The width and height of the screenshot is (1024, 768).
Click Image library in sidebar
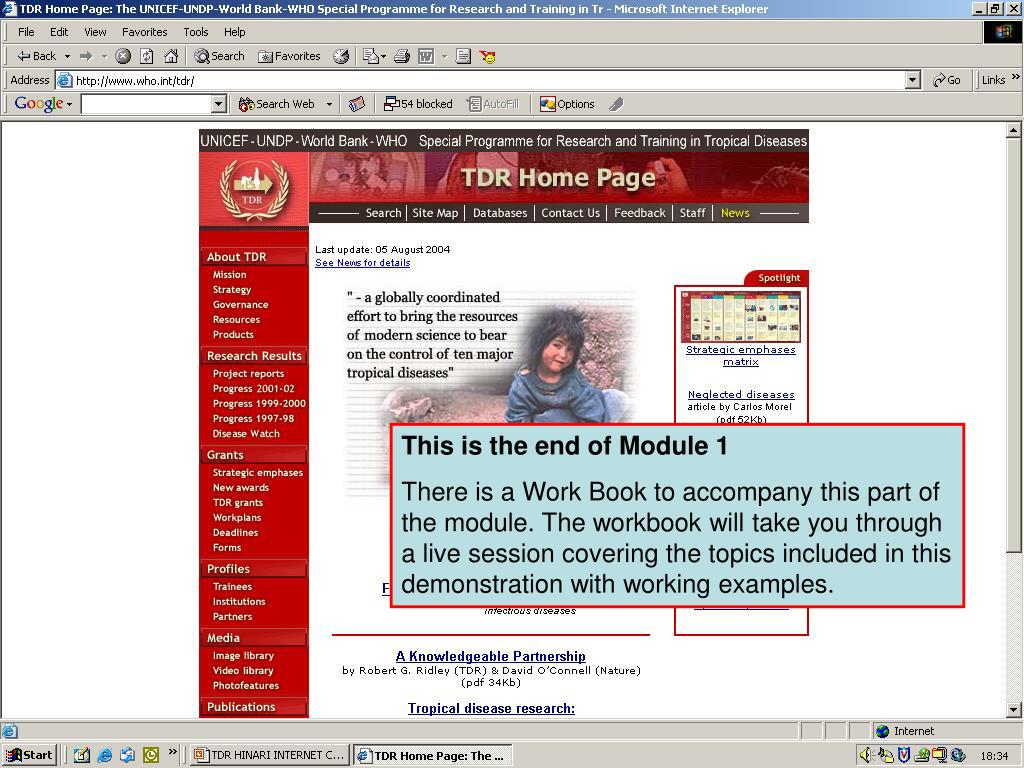[243, 656]
